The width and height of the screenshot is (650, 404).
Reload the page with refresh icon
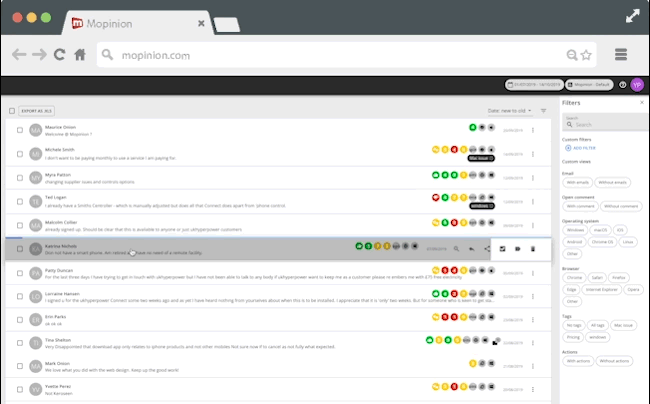point(60,54)
